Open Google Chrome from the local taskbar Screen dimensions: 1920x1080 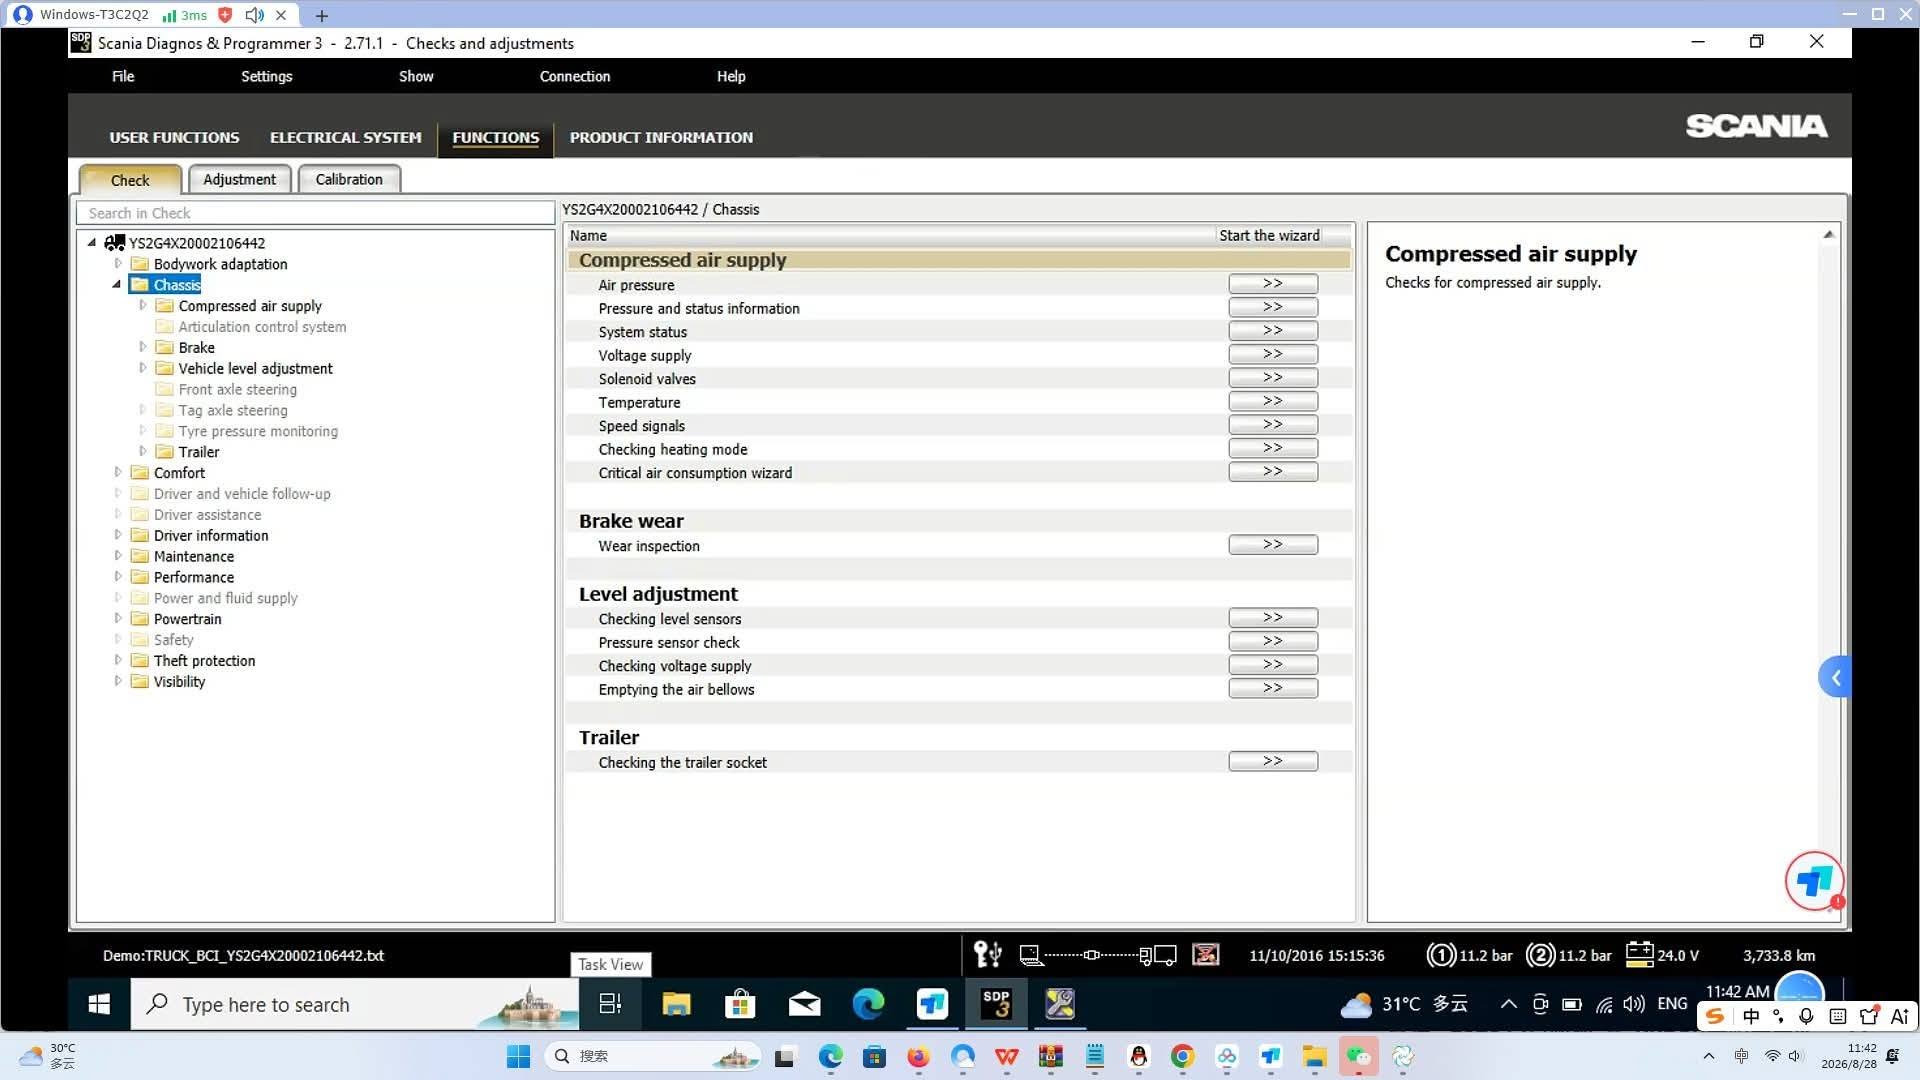tap(1182, 1056)
